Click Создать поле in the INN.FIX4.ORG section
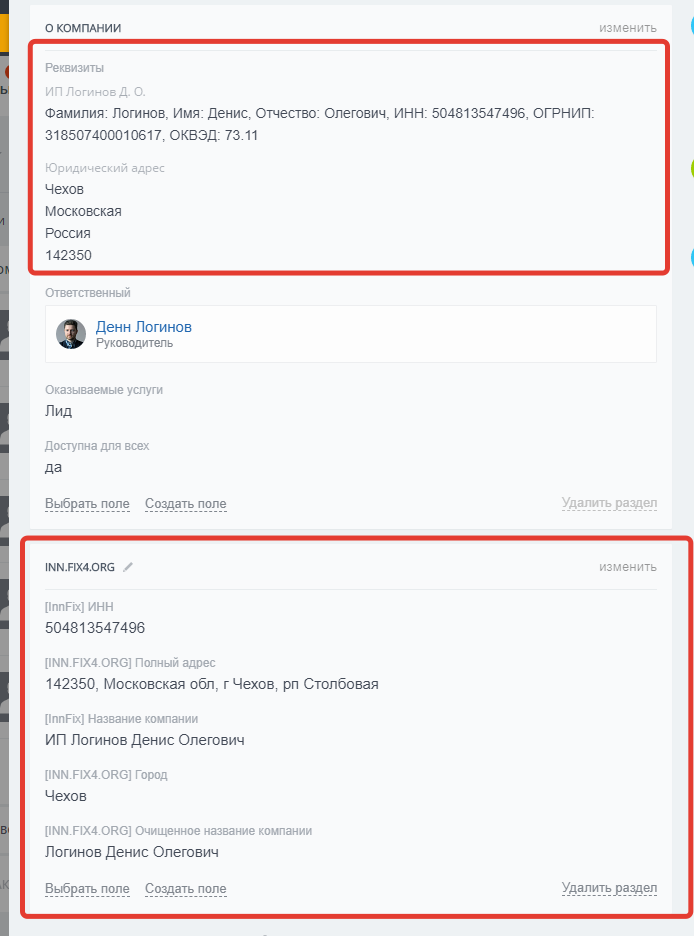 [x=186, y=889]
